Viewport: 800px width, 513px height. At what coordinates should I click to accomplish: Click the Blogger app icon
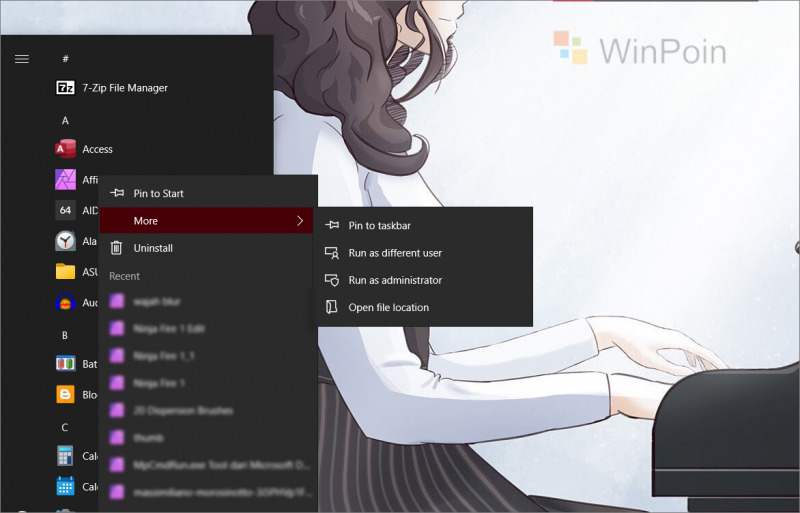(x=65, y=395)
